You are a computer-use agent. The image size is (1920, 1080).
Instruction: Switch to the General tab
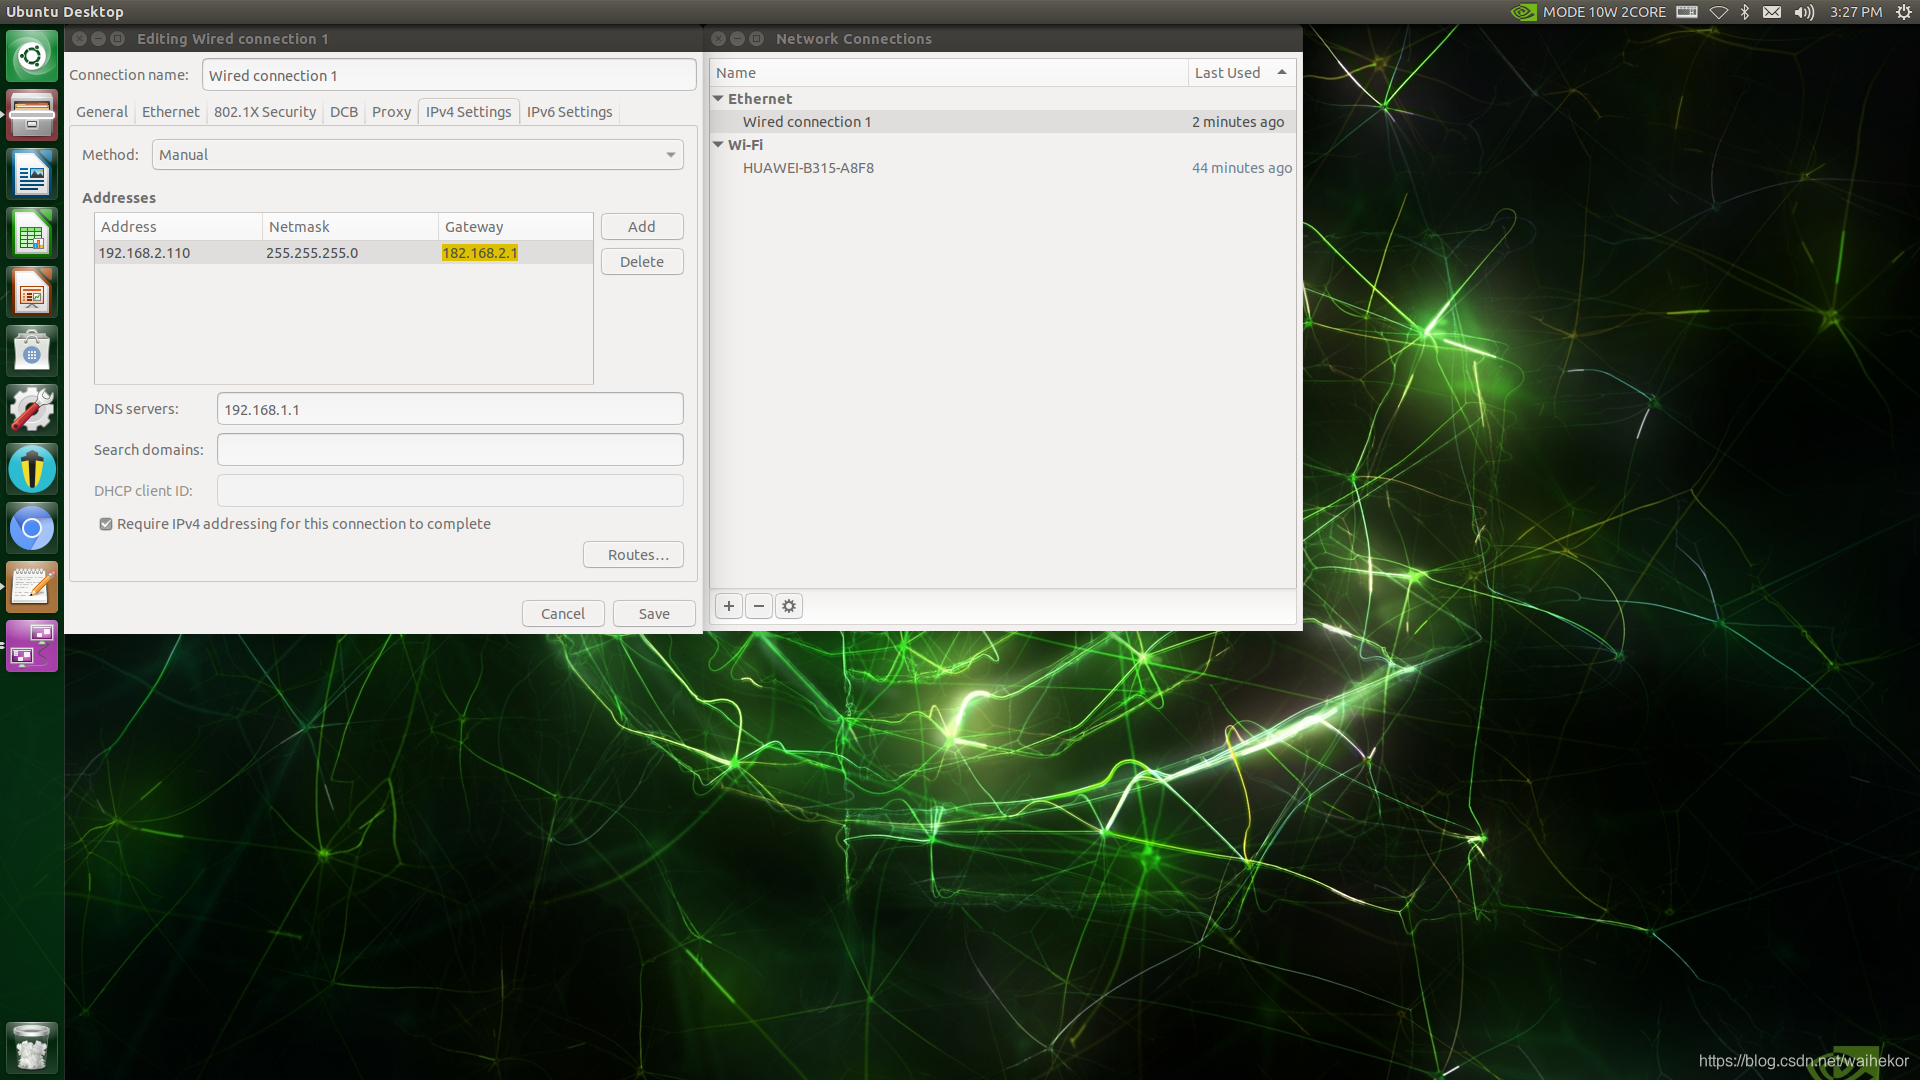pyautogui.click(x=102, y=112)
